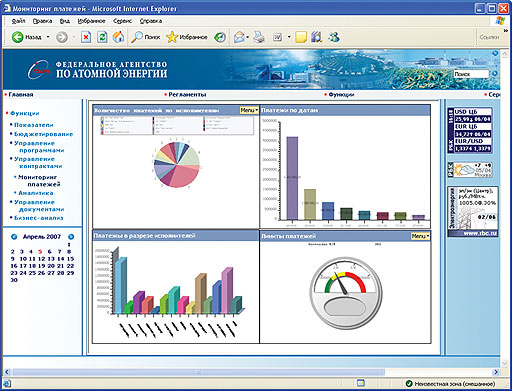The height and width of the screenshot is (391, 512).
Task: Open the Поиск search toolbar button
Action: [146, 37]
